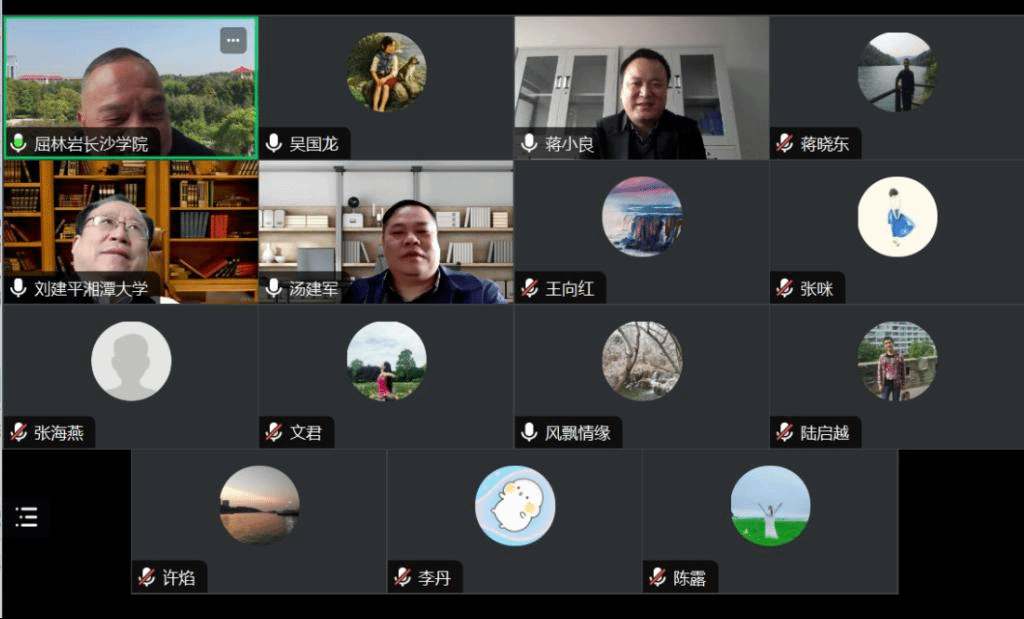Click muted microphone icon of 蒋晓东
Image resolution: width=1024 pixels, height=619 pixels.
786,144
